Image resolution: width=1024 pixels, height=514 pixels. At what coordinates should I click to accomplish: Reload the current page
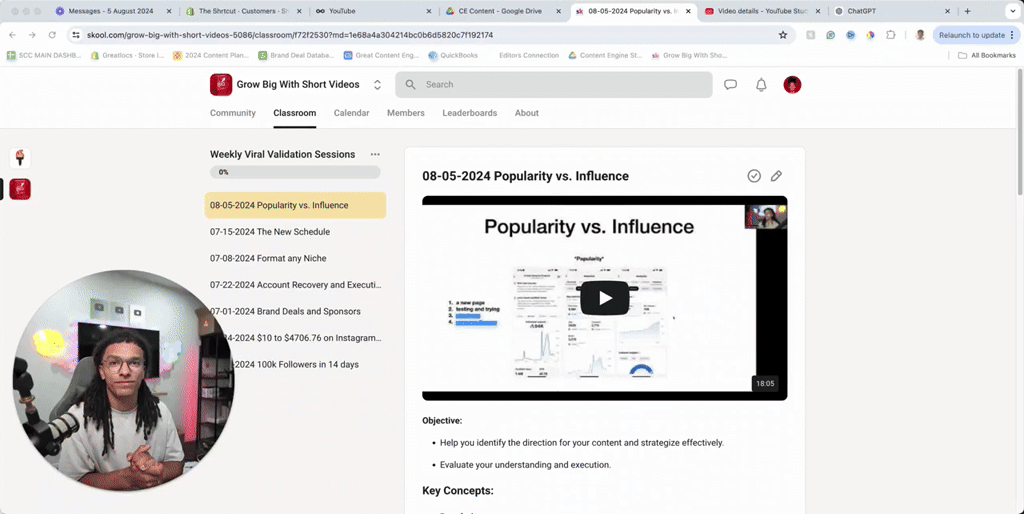coord(52,35)
